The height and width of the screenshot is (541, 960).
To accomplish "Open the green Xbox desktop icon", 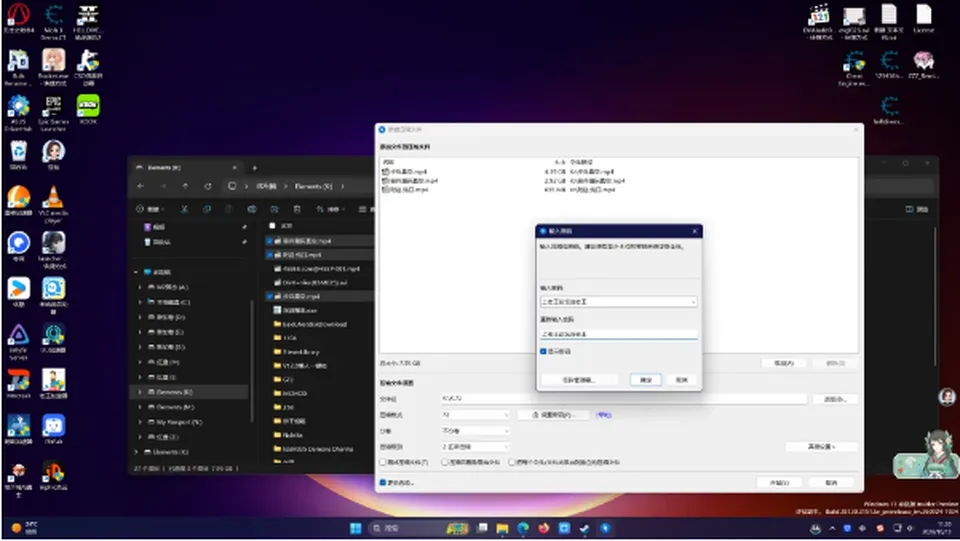I will click(x=88, y=110).
